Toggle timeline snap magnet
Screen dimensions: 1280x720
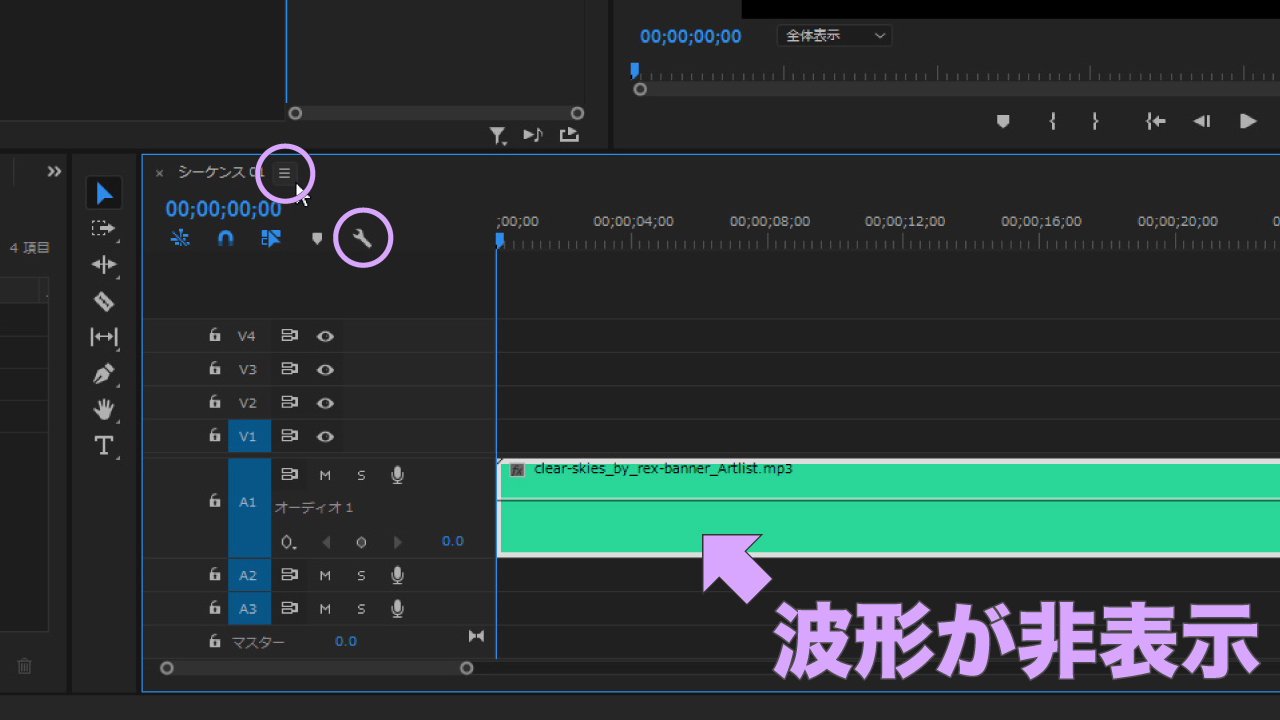226,238
